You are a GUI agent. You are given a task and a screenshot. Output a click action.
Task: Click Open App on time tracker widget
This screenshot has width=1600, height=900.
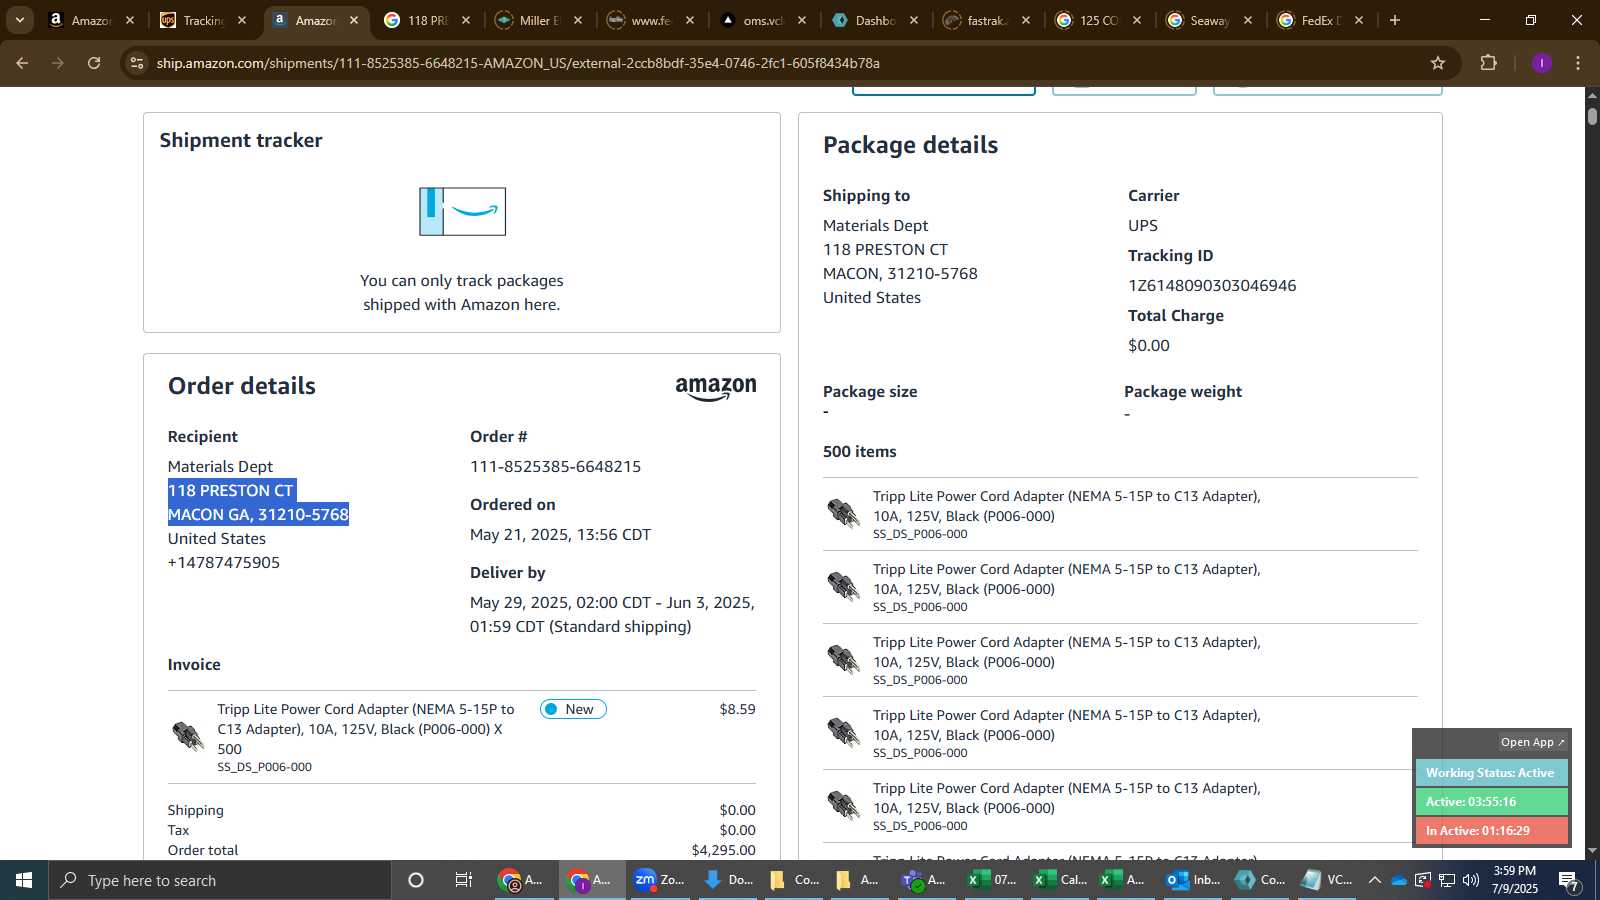1532,742
